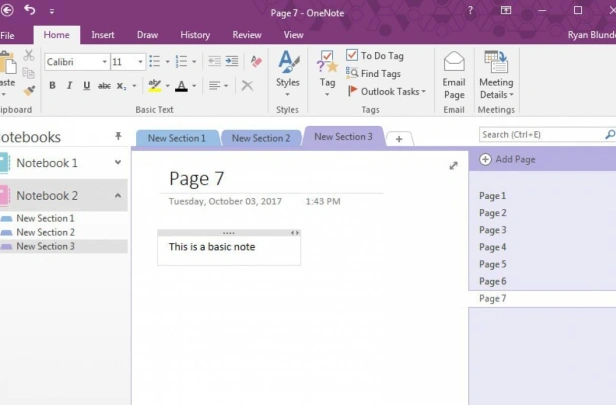Toggle full page view arrow
Viewport: 616px width, 405px height.
point(453,165)
